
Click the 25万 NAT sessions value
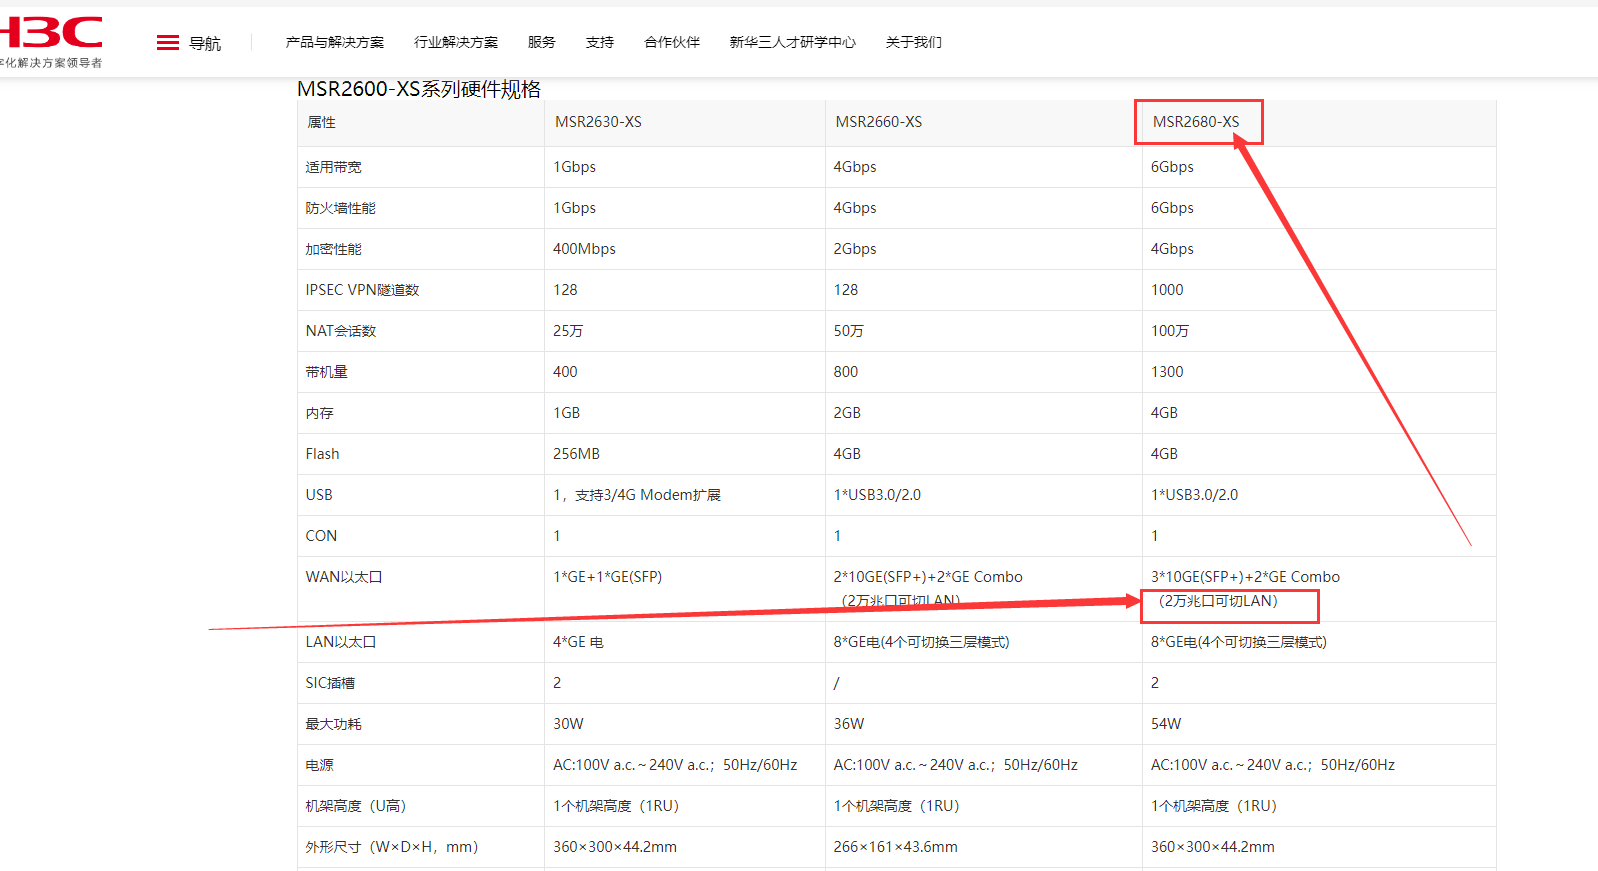pyautogui.click(x=568, y=331)
